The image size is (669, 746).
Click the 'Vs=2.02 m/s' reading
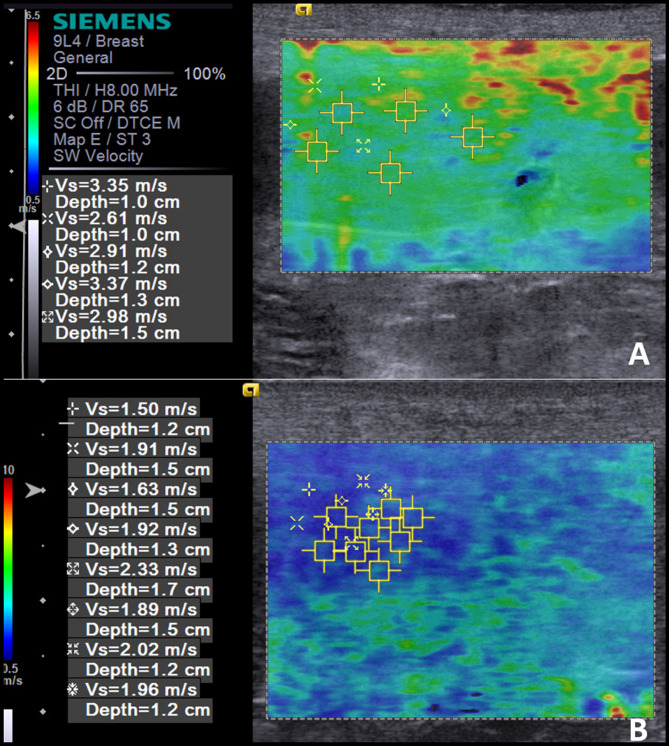(141, 649)
